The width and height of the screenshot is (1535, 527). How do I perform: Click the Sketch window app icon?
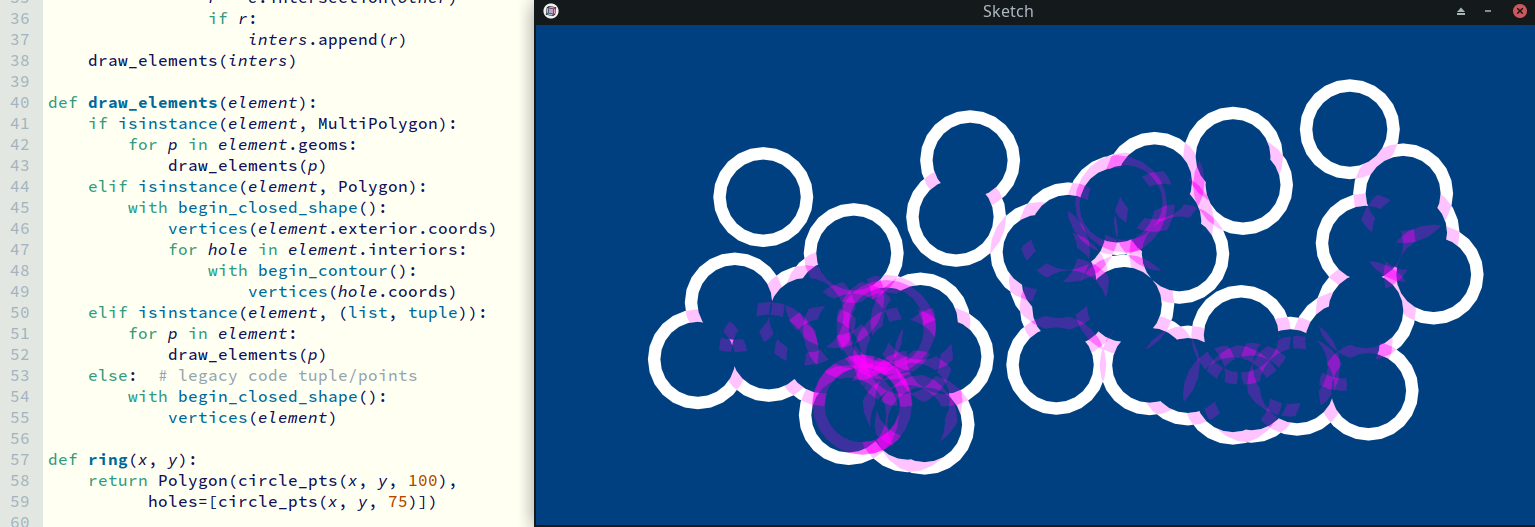pyautogui.click(x=551, y=11)
